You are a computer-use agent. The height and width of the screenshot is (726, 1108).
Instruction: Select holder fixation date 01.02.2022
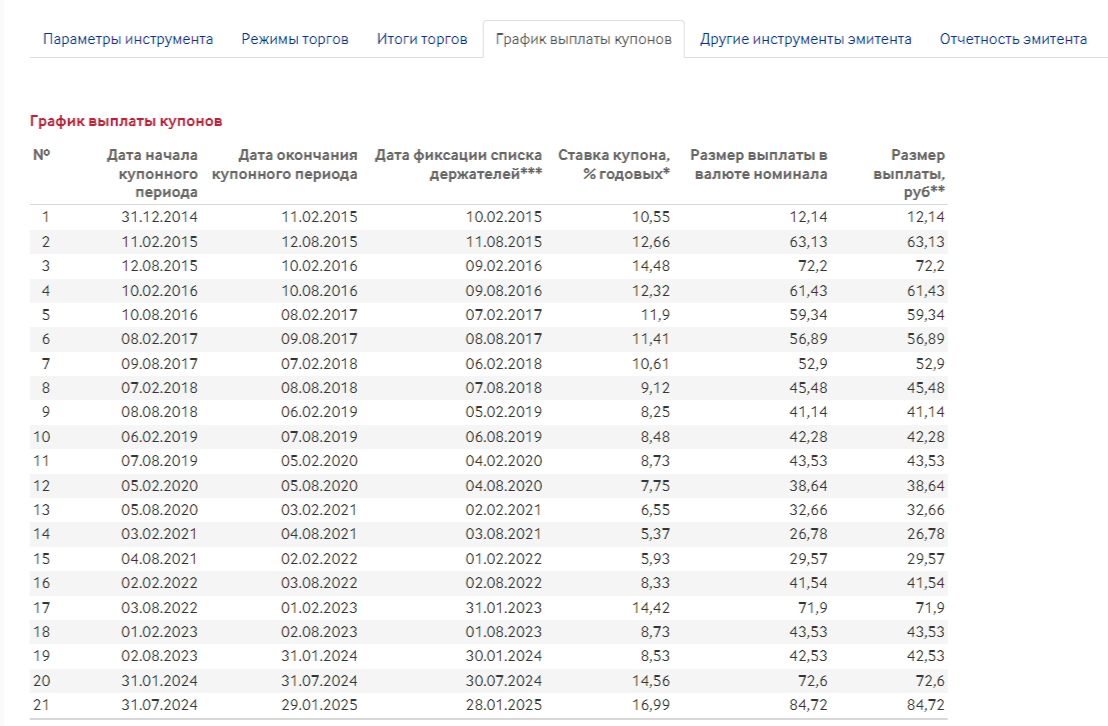(503, 558)
